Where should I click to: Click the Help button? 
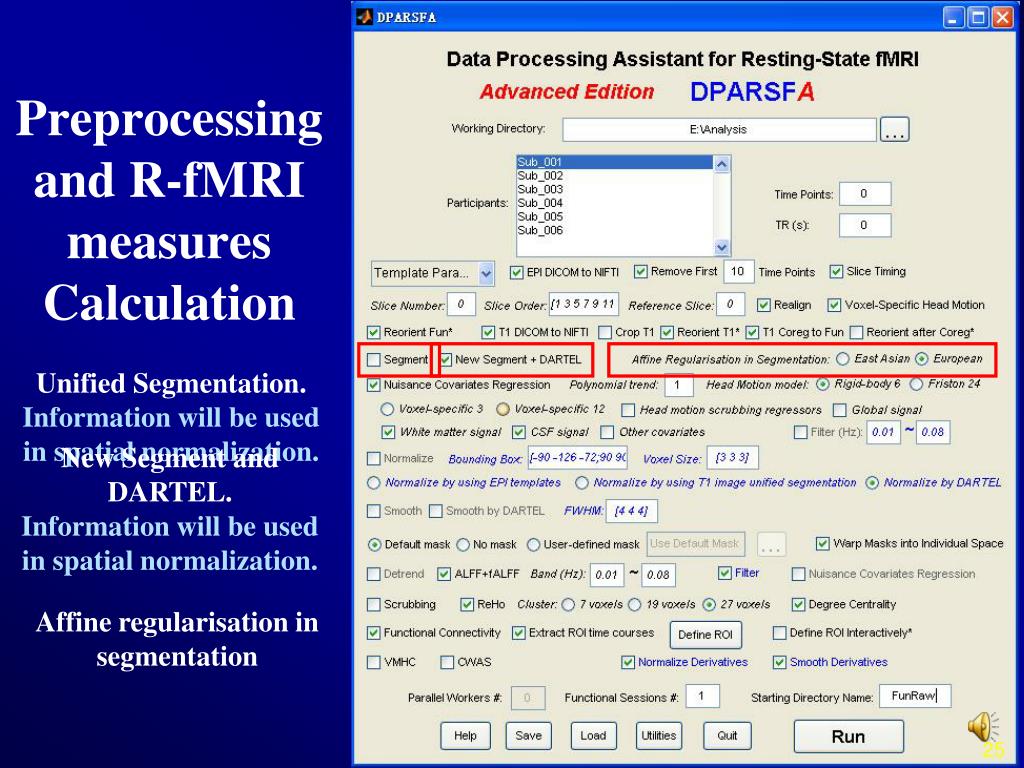465,736
